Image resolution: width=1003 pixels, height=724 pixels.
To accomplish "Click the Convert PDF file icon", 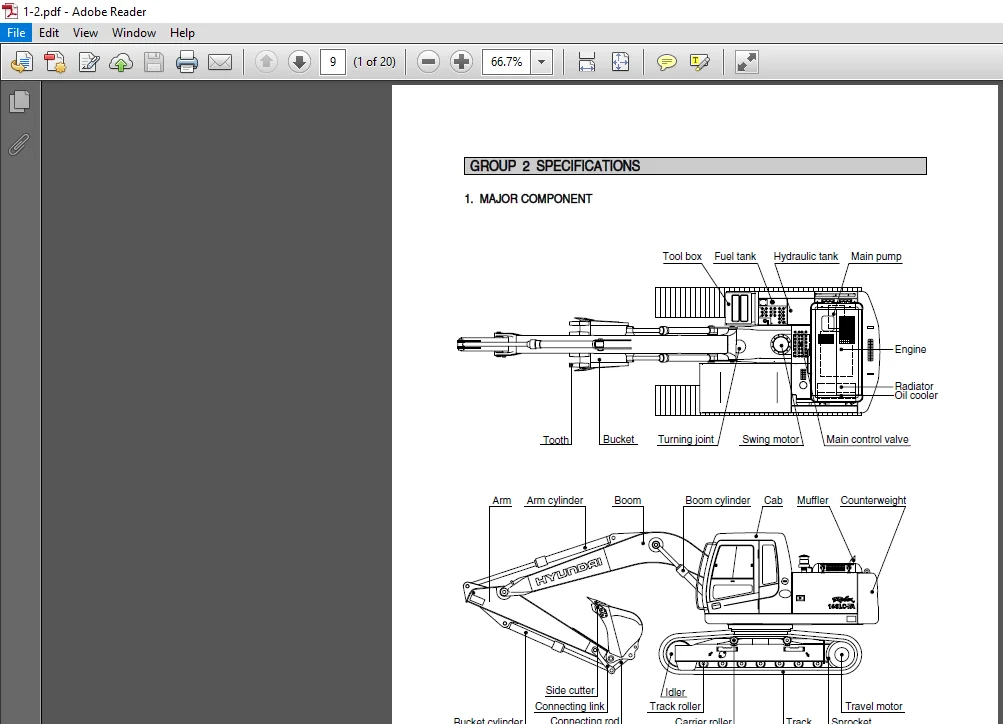I will pos(55,62).
